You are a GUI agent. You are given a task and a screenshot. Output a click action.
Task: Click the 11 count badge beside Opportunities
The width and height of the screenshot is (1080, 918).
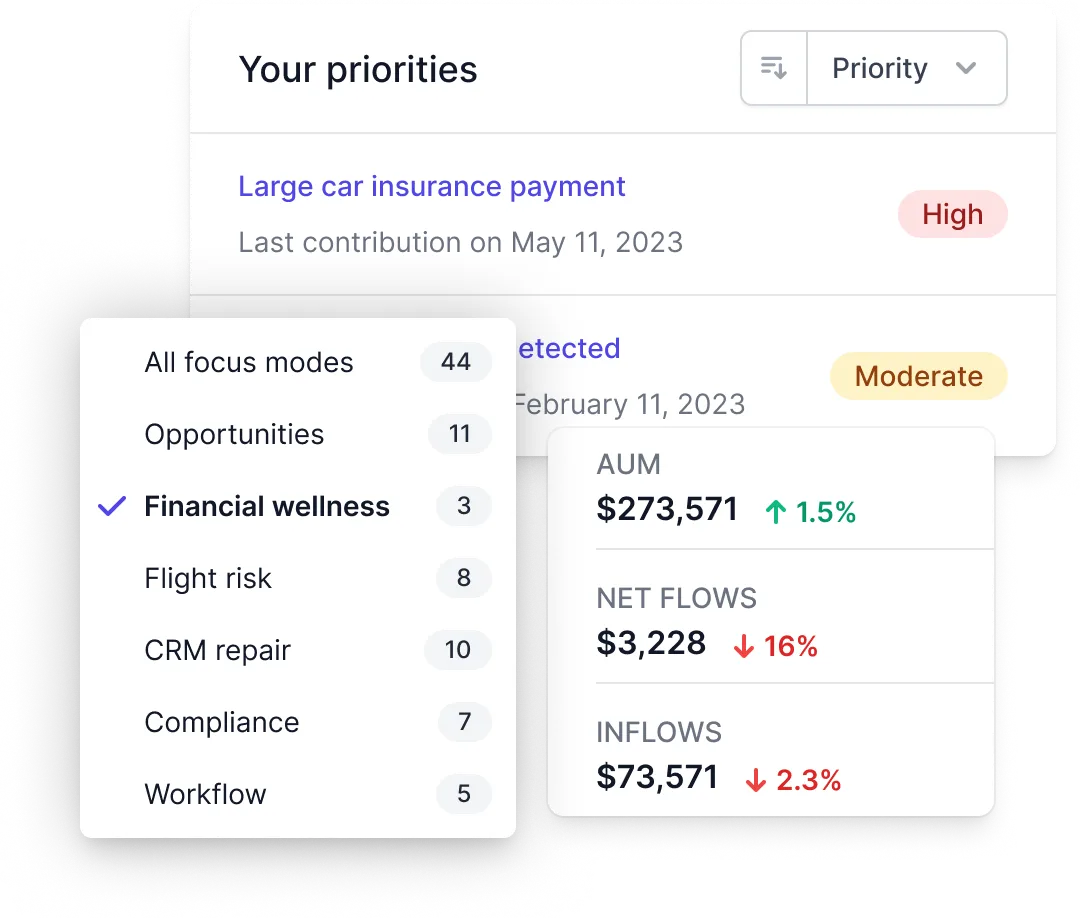tap(459, 434)
